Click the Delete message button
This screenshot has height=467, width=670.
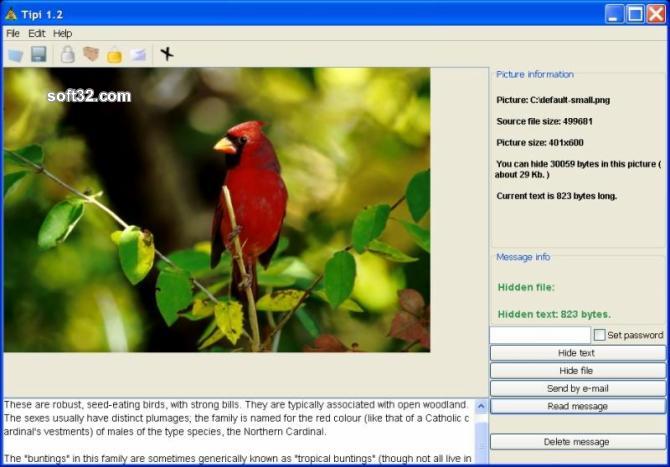pyautogui.click(x=578, y=442)
